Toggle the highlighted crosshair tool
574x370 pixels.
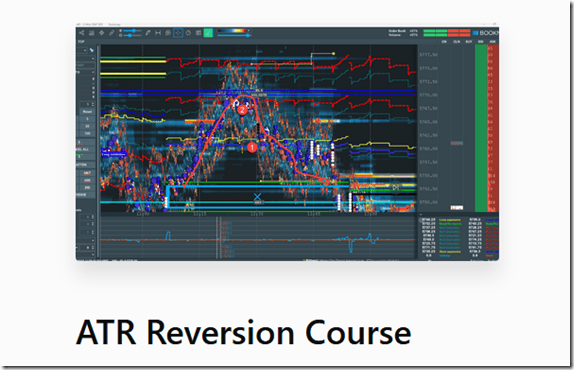(x=178, y=33)
